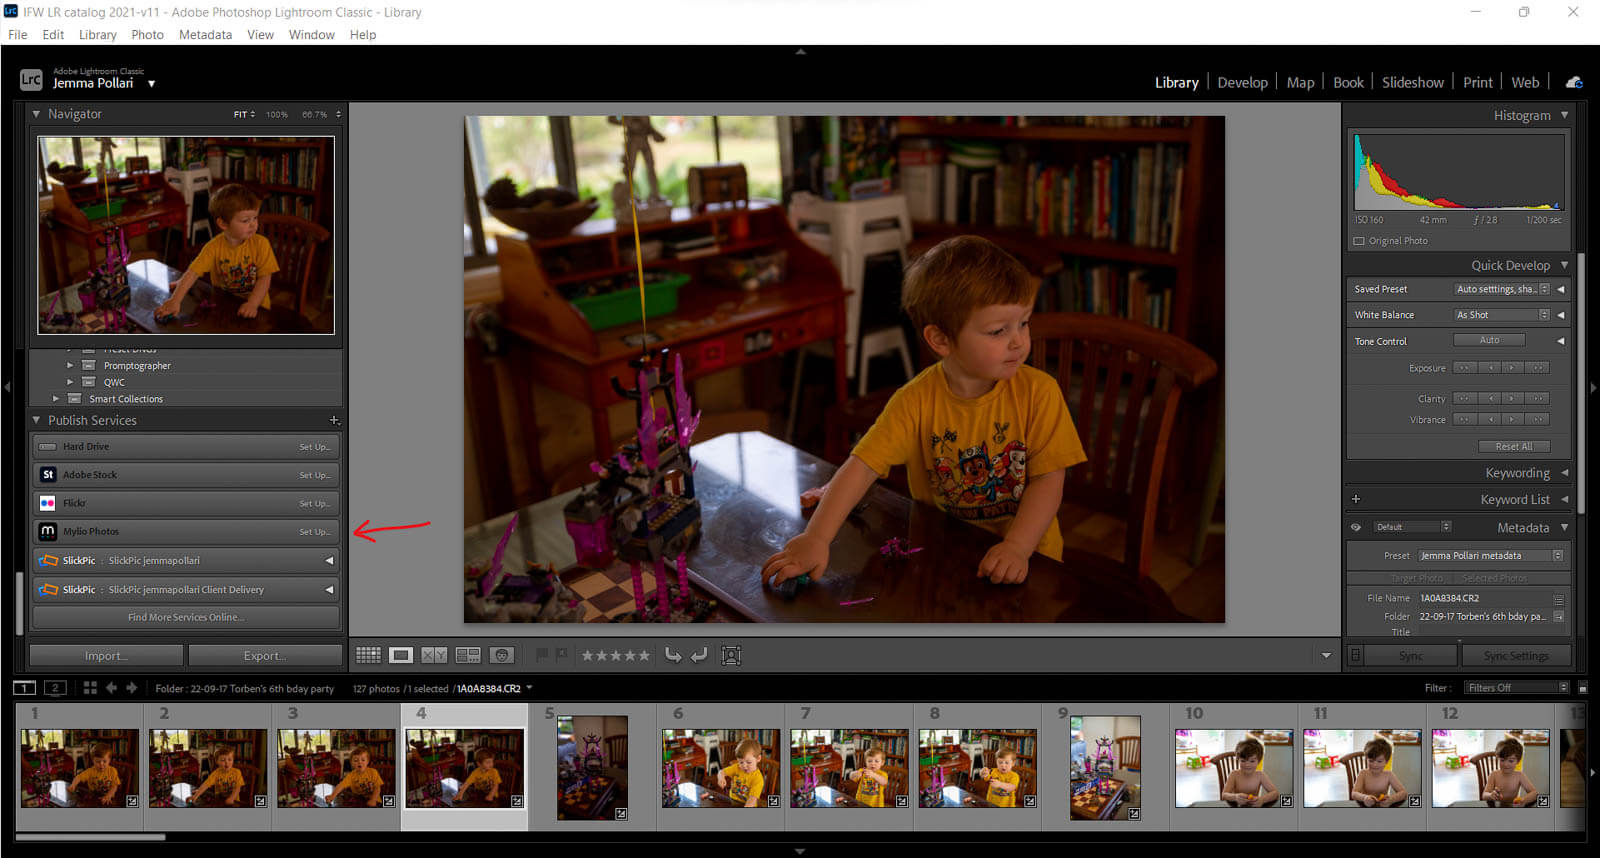Image resolution: width=1600 pixels, height=858 pixels.
Task: Open Compare view (XY)
Action: click(434, 655)
